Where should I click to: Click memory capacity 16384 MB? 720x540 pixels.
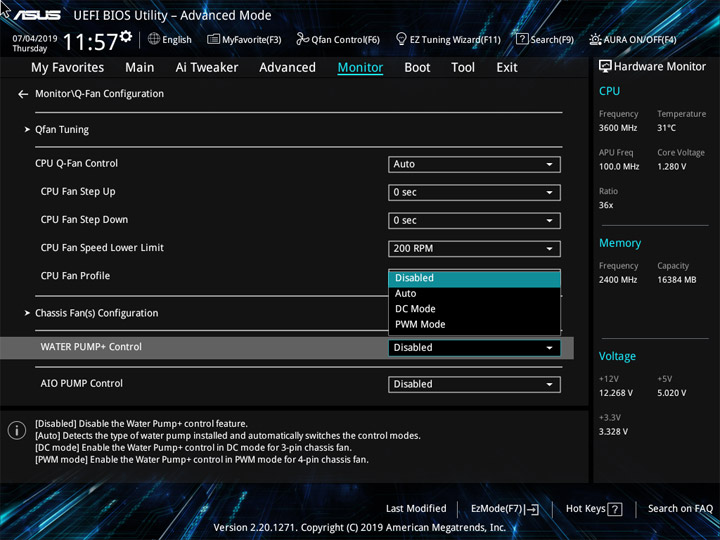click(x=676, y=280)
